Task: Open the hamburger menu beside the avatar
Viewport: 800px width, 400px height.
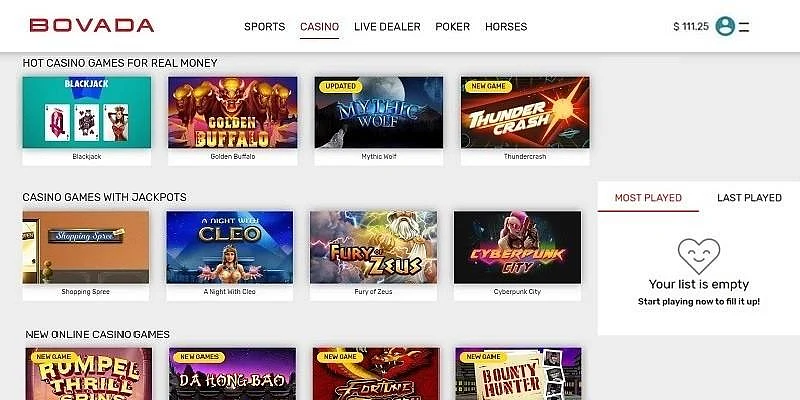Action: click(744, 27)
